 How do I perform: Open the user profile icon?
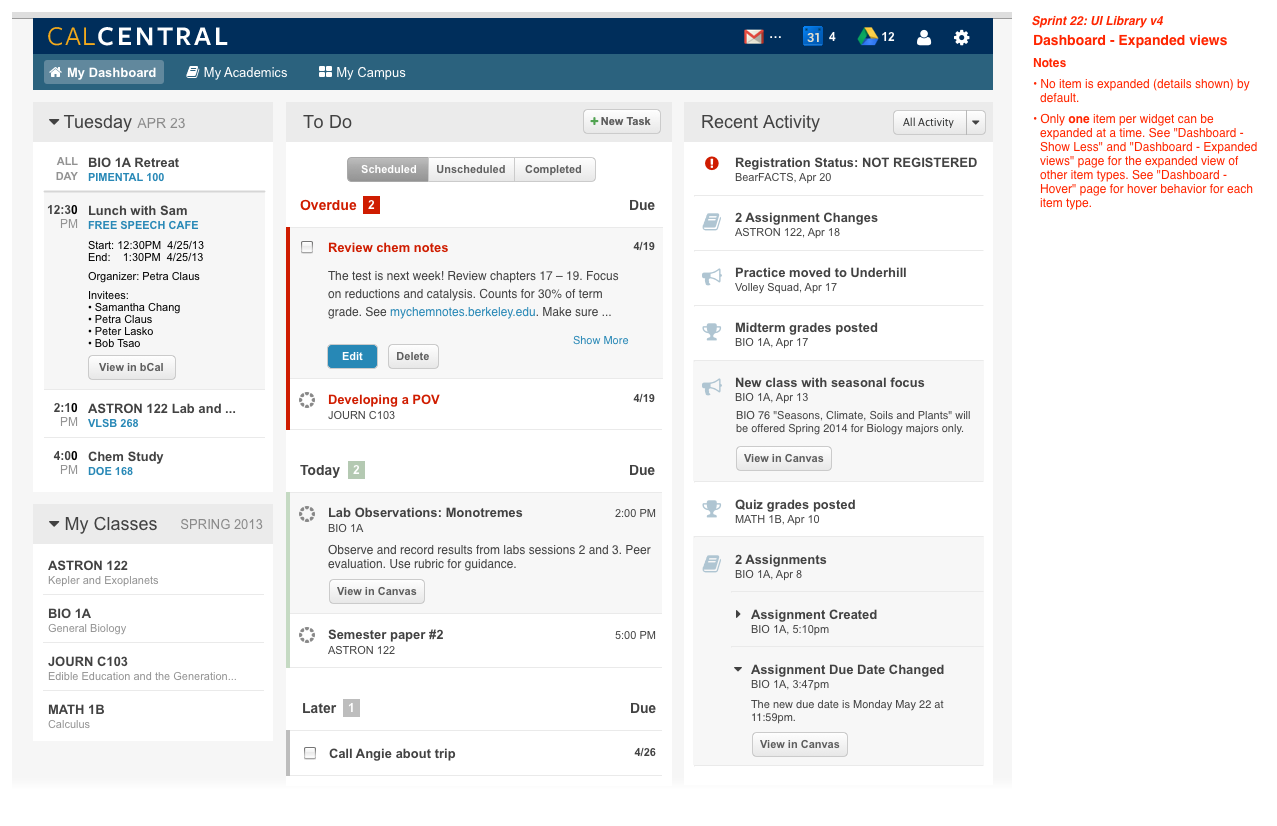pyautogui.click(x=924, y=37)
